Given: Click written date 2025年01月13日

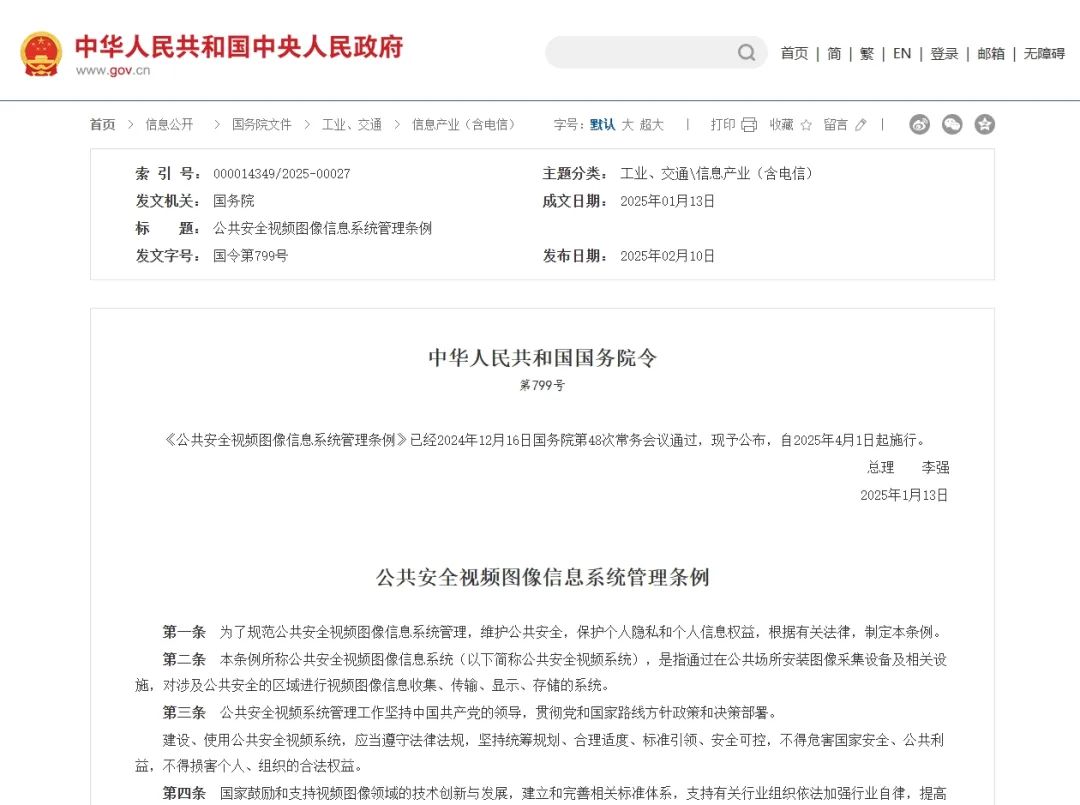Looking at the screenshot, I should pyautogui.click(x=667, y=201).
